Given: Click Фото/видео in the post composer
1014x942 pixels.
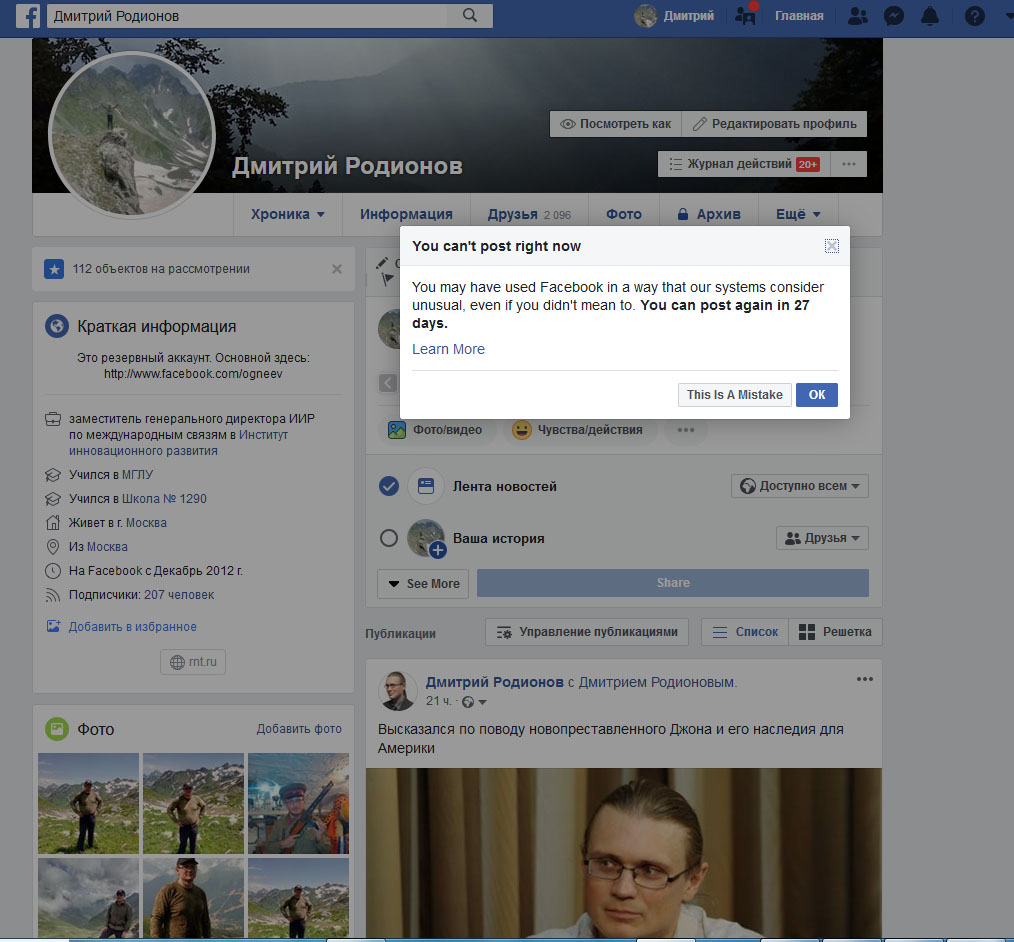Looking at the screenshot, I should point(435,430).
